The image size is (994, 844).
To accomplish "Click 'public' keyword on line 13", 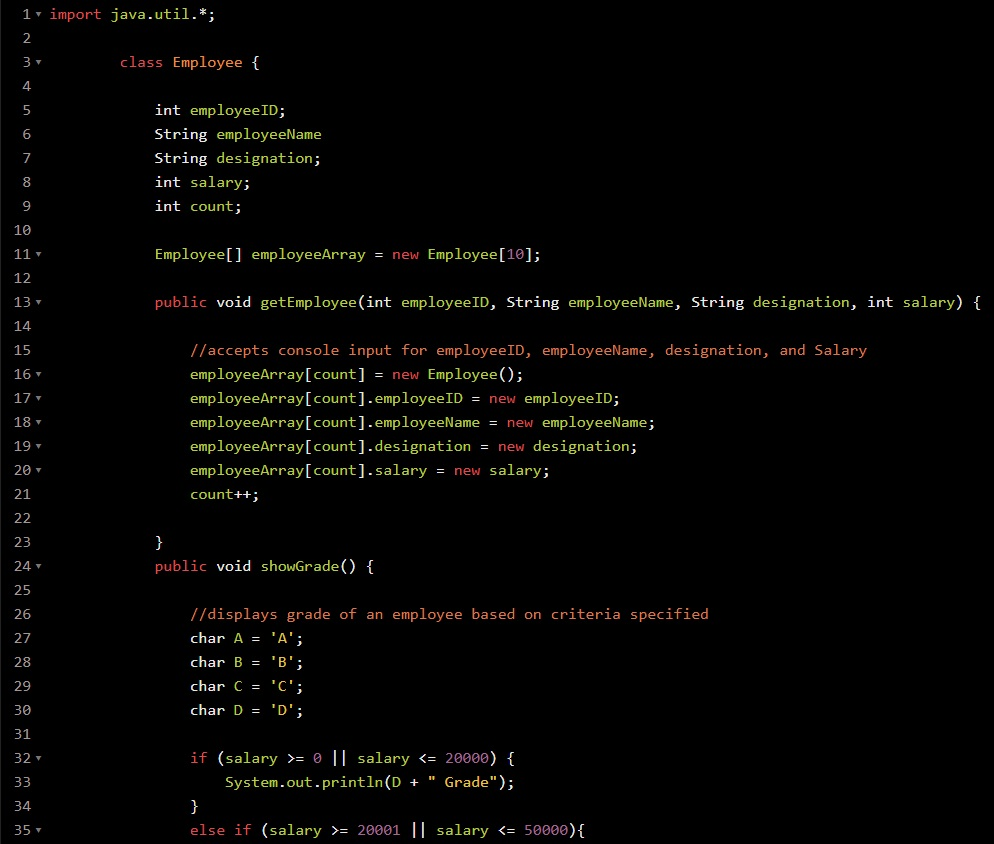I will [181, 302].
